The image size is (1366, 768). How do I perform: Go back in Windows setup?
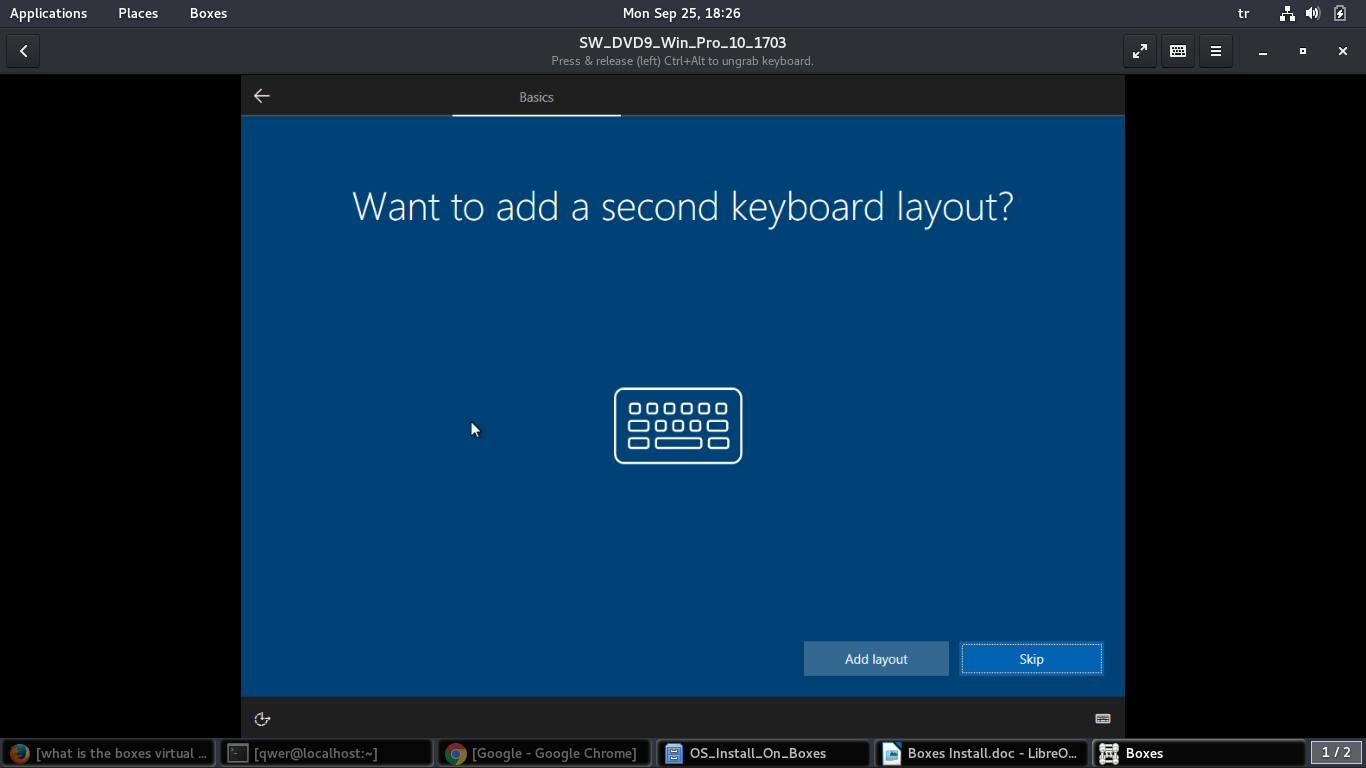tap(262, 96)
